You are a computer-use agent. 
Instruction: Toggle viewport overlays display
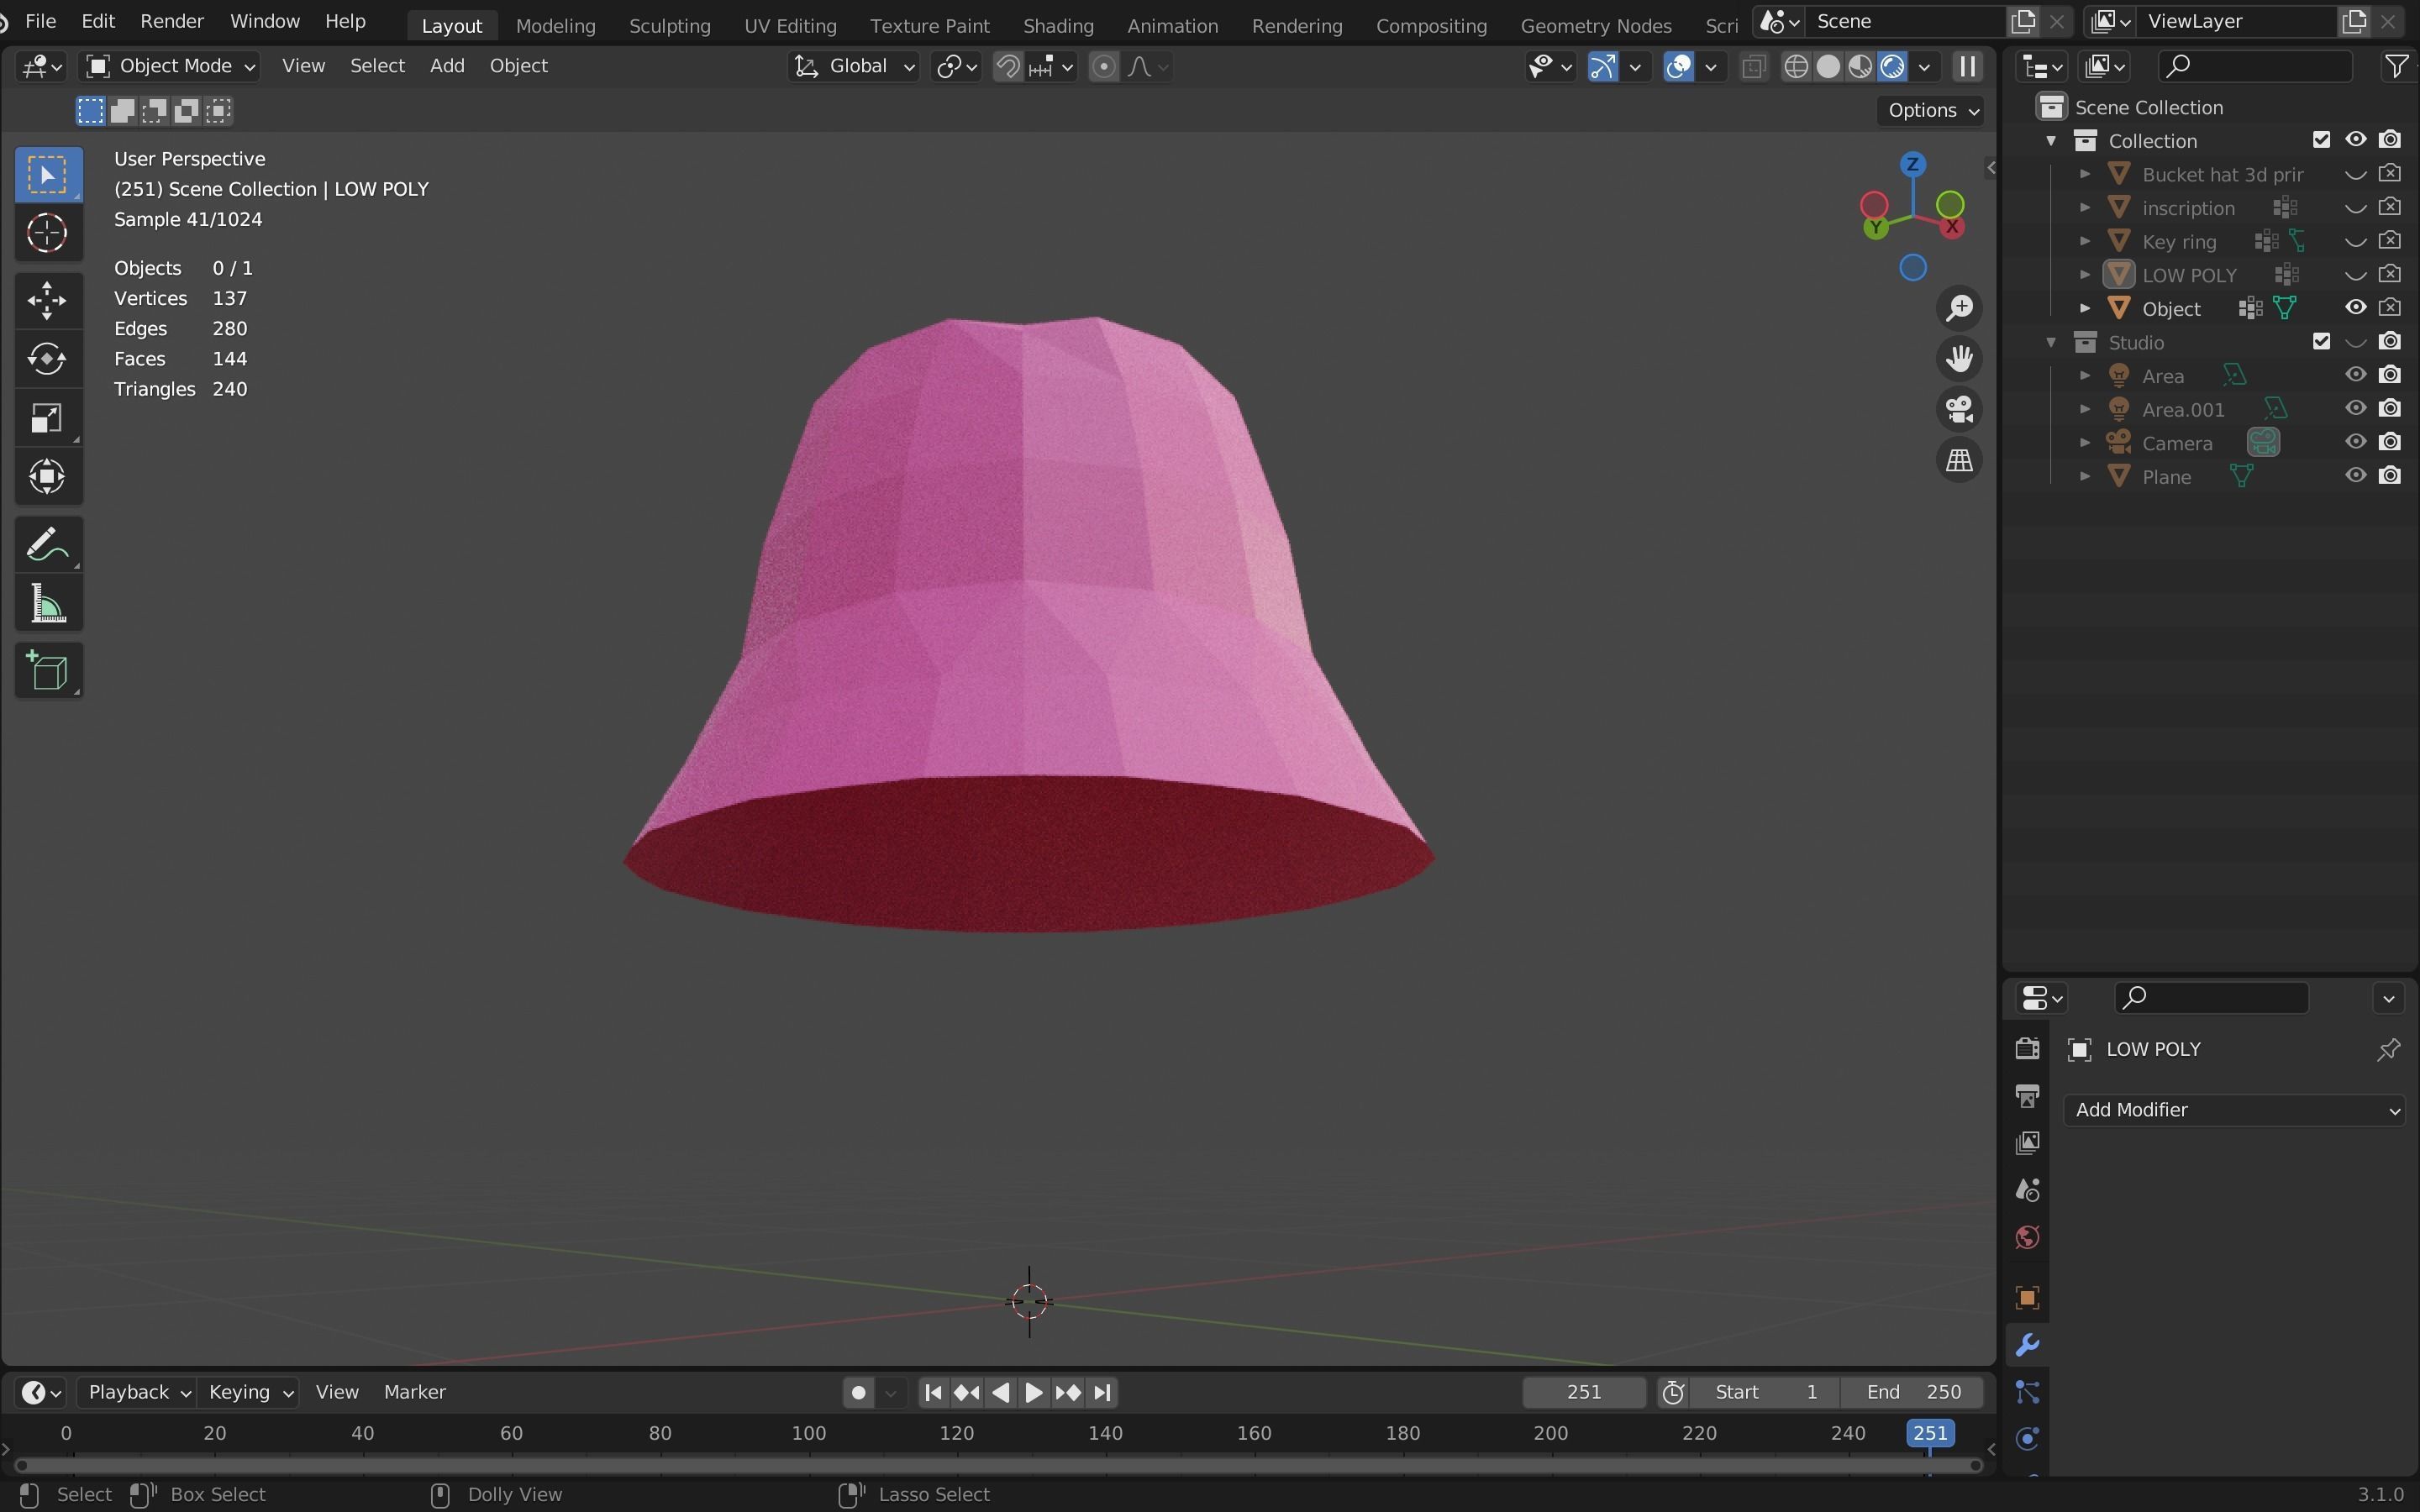coord(1678,67)
